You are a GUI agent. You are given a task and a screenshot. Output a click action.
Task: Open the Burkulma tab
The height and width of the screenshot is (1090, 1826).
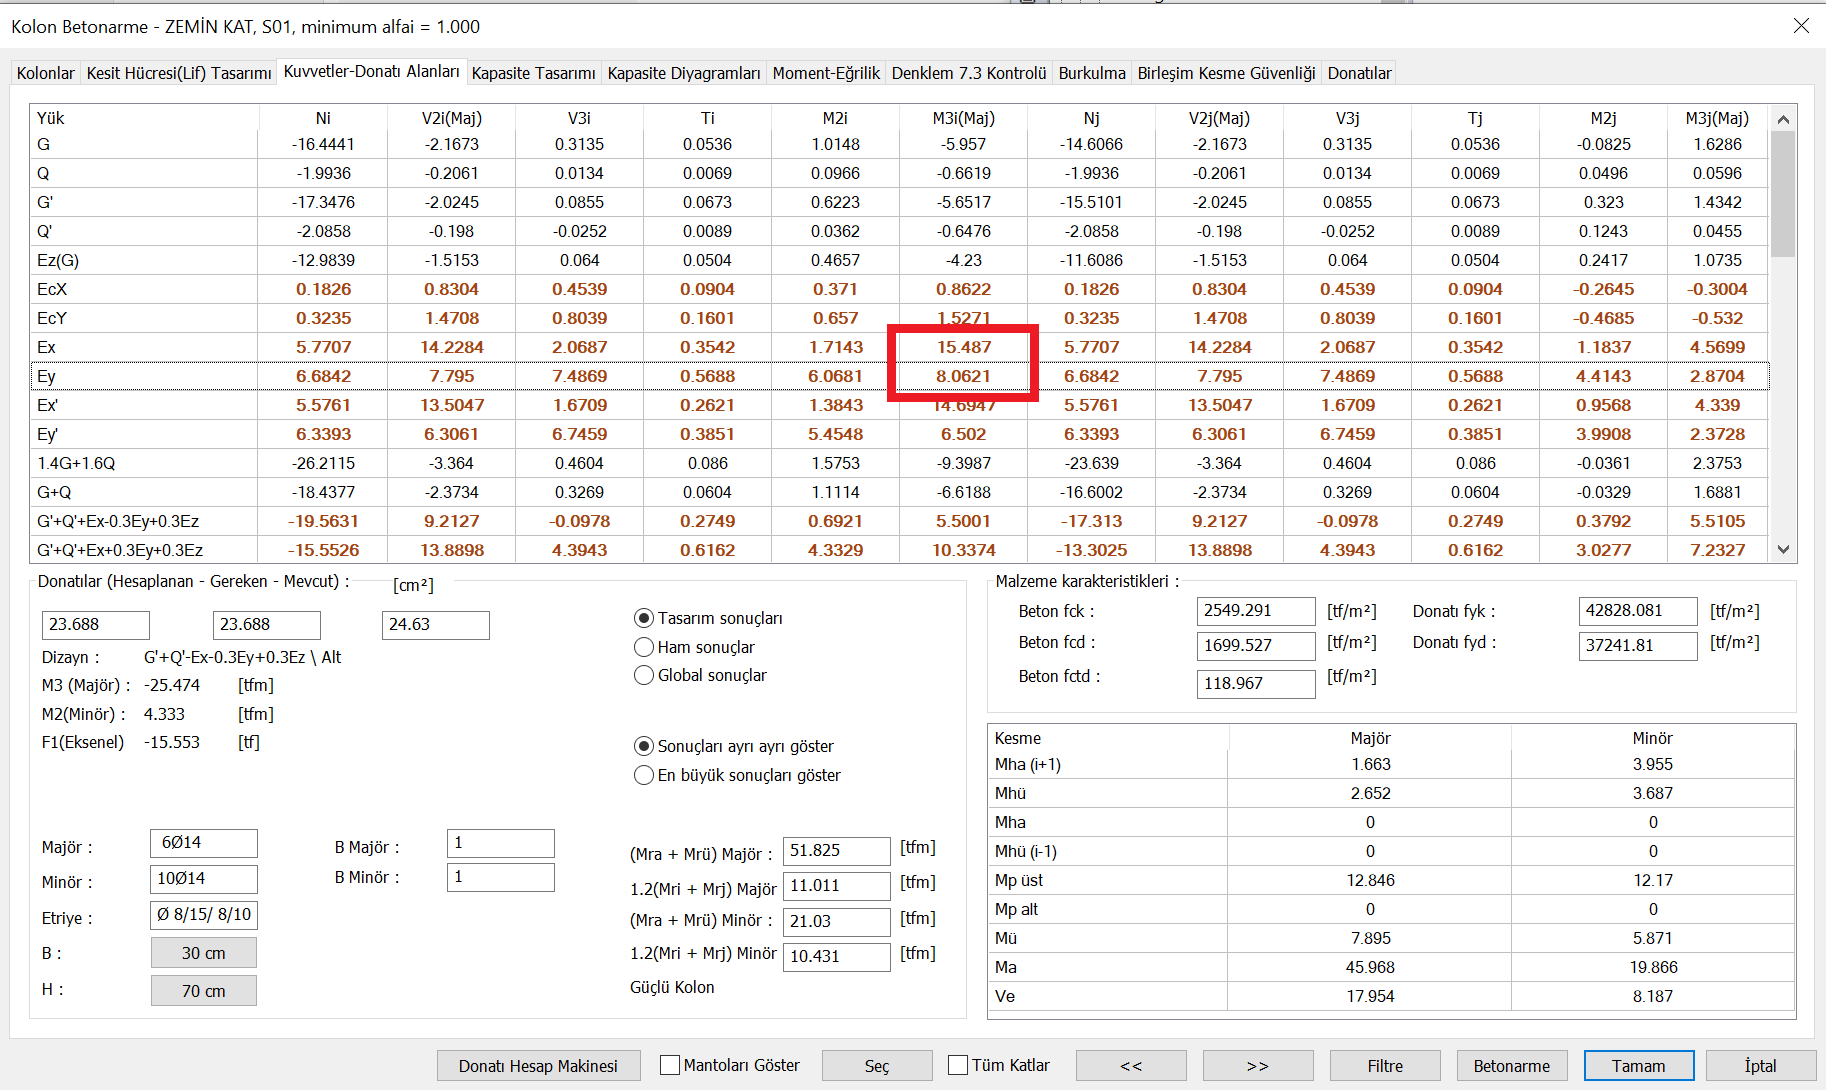click(1092, 73)
